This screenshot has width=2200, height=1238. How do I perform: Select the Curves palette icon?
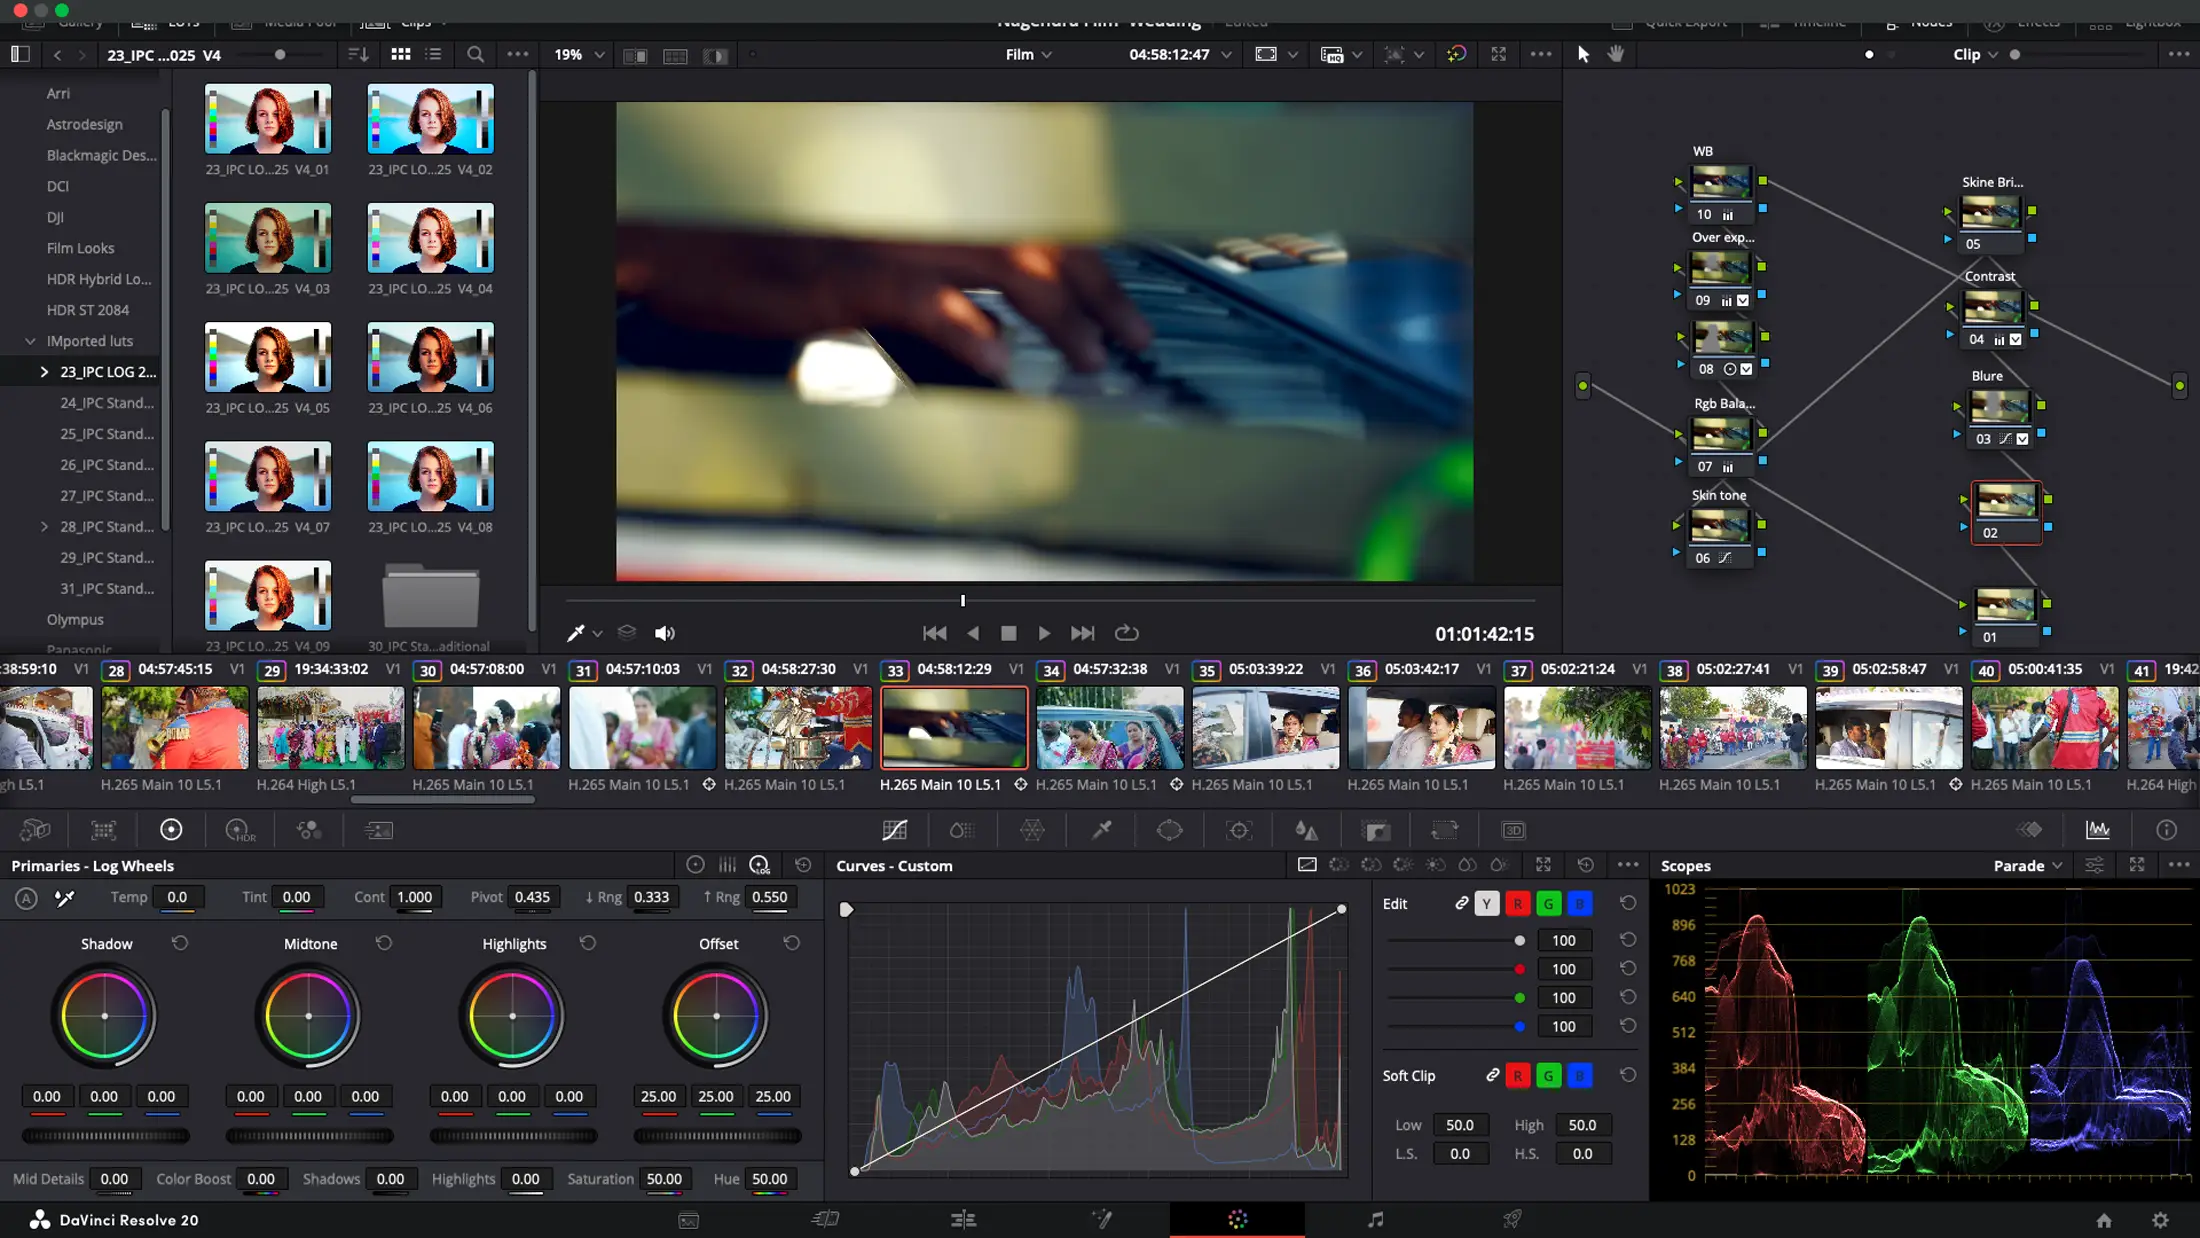[895, 830]
